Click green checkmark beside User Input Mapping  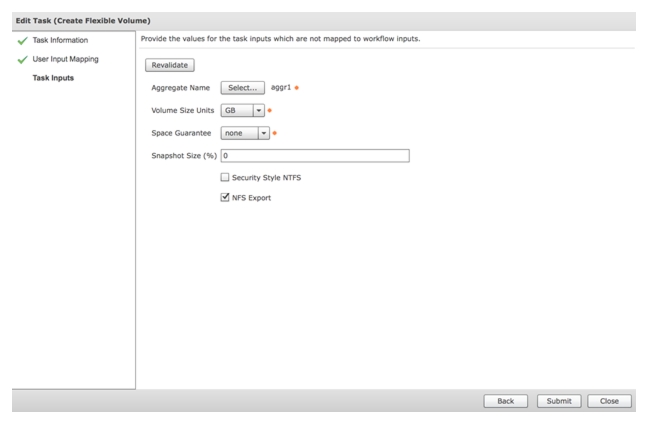coord(23,60)
